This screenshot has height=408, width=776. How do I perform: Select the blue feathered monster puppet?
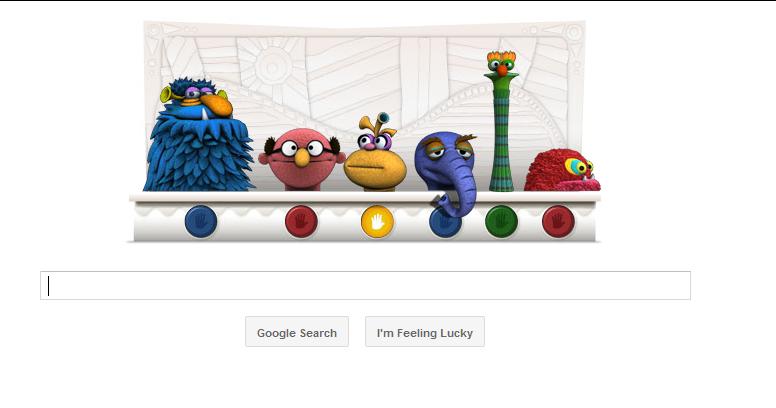click(198, 136)
